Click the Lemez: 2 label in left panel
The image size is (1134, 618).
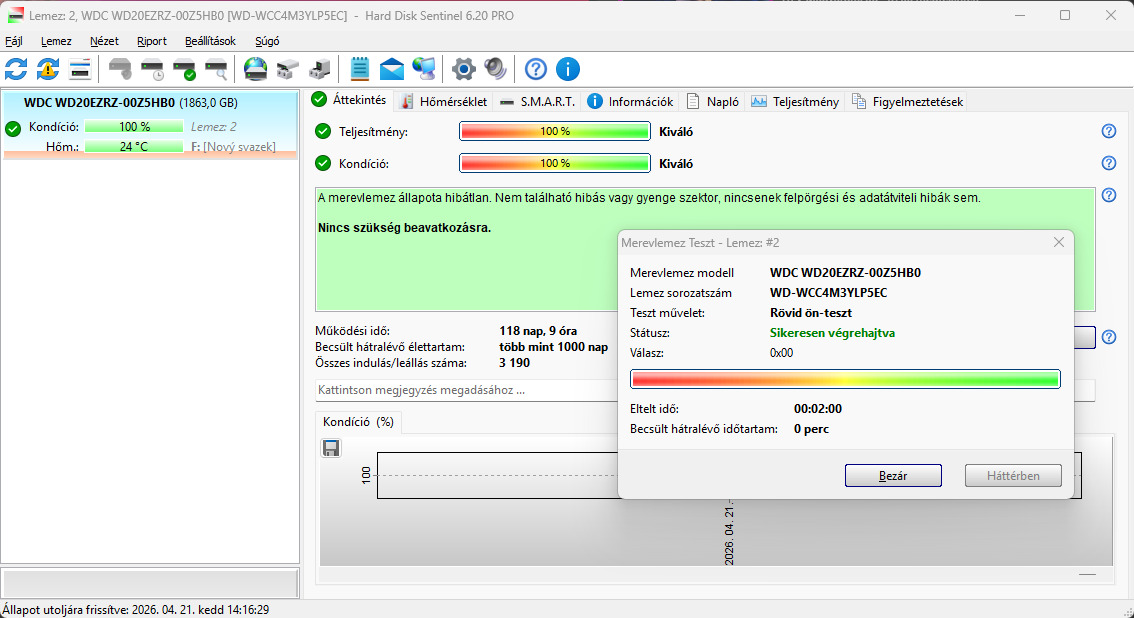[x=213, y=126]
